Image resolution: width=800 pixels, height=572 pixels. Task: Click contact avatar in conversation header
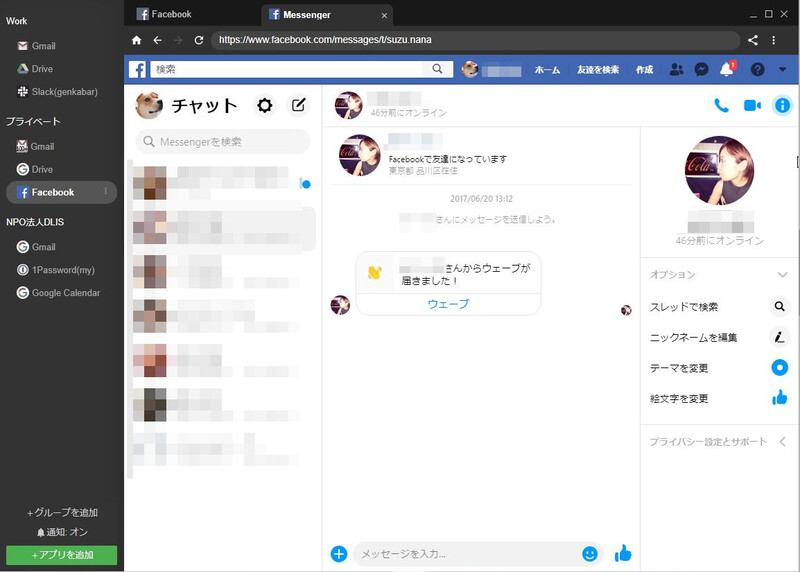click(348, 105)
